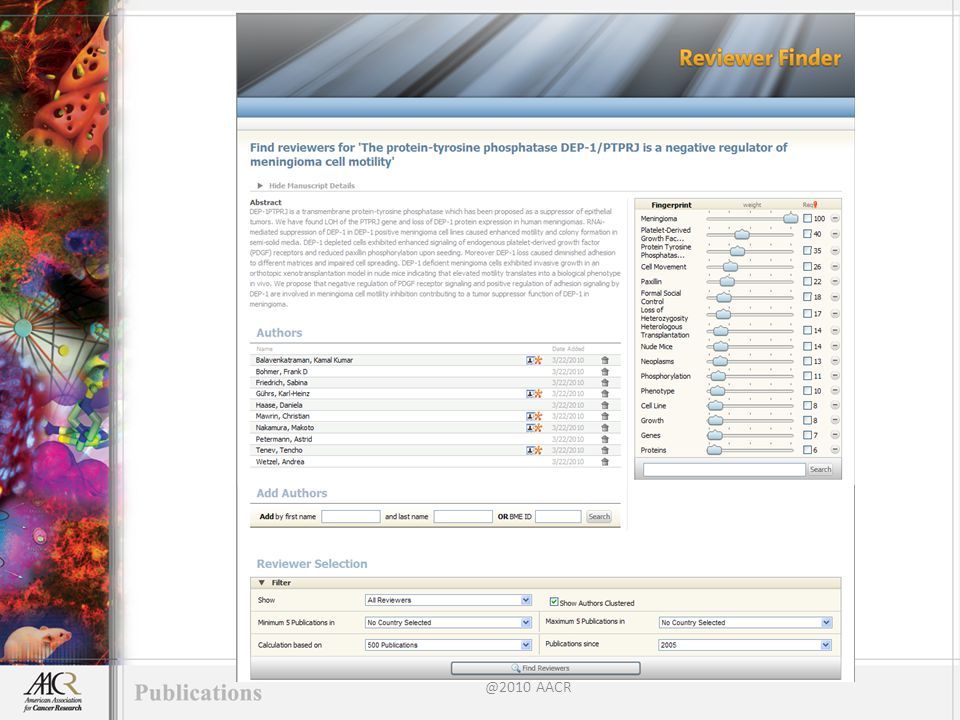The height and width of the screenshot is (720, 960).
Task: Click trash icon for Bohmer, Frank D
Action: click(605, 372)
